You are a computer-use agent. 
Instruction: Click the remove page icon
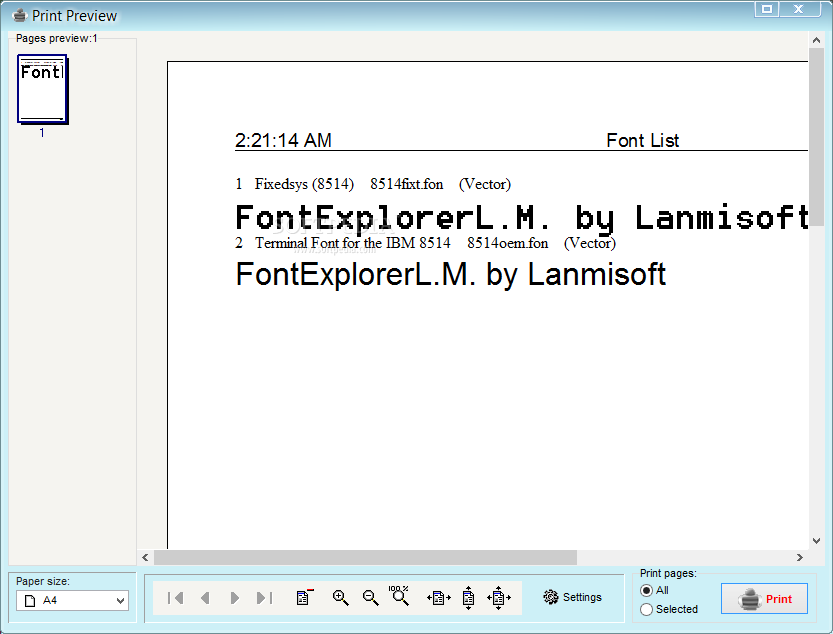[x=304, y=597]
